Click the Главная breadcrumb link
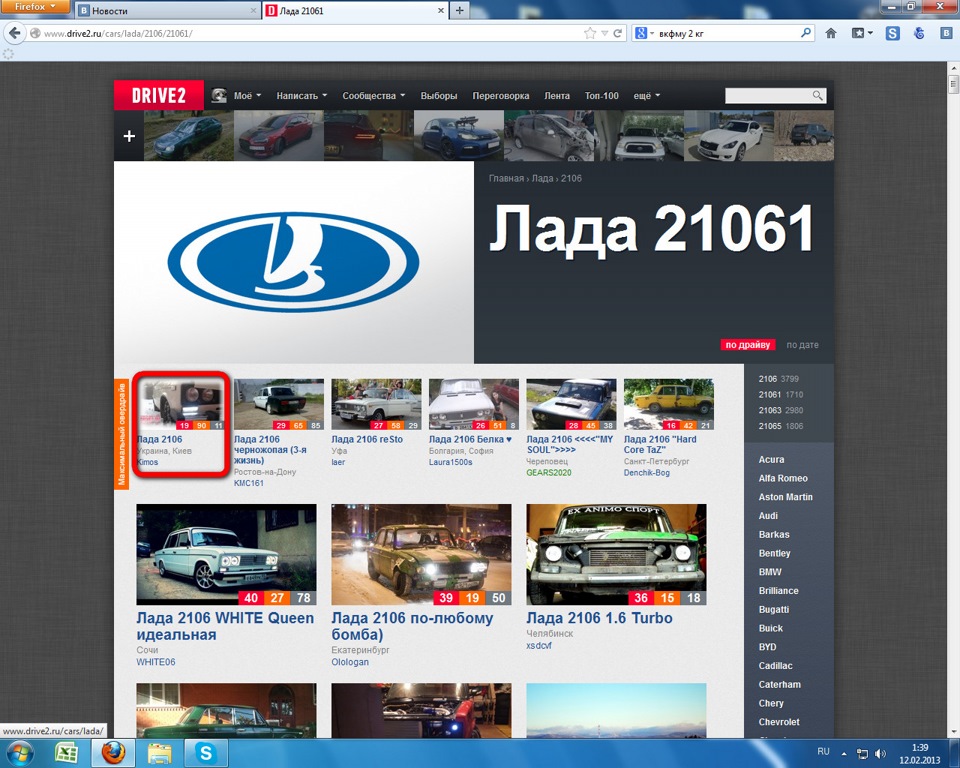This screenshot has height=768, width=960. (x=506, y=178)
